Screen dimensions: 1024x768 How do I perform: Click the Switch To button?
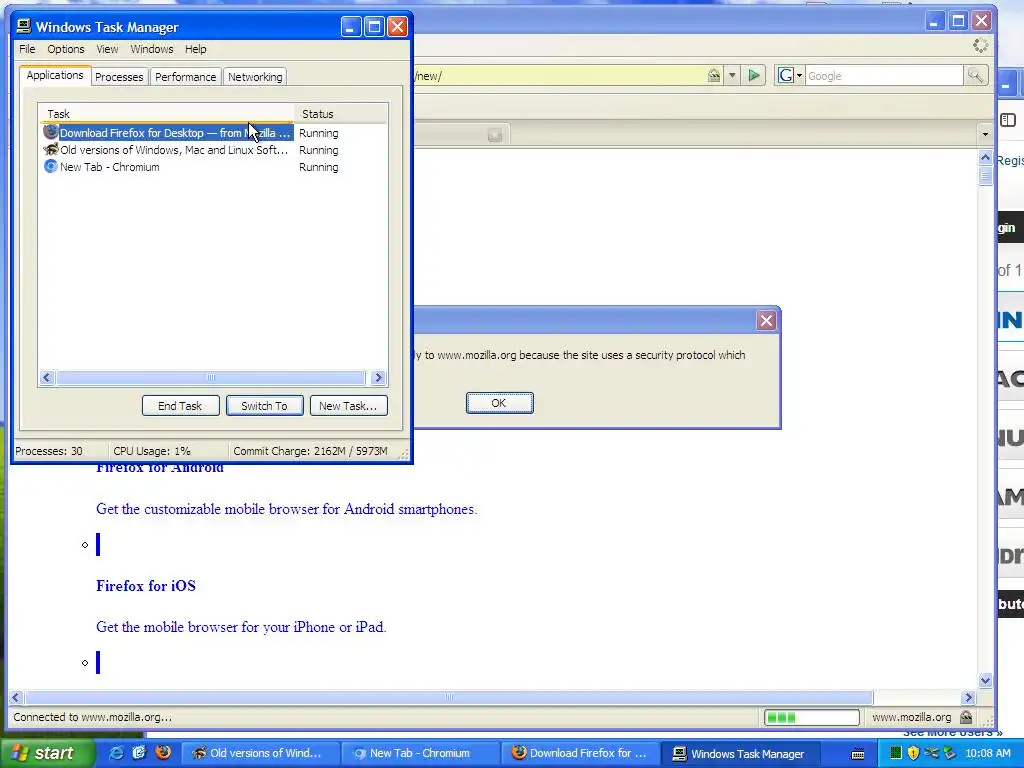click(264, 406)
